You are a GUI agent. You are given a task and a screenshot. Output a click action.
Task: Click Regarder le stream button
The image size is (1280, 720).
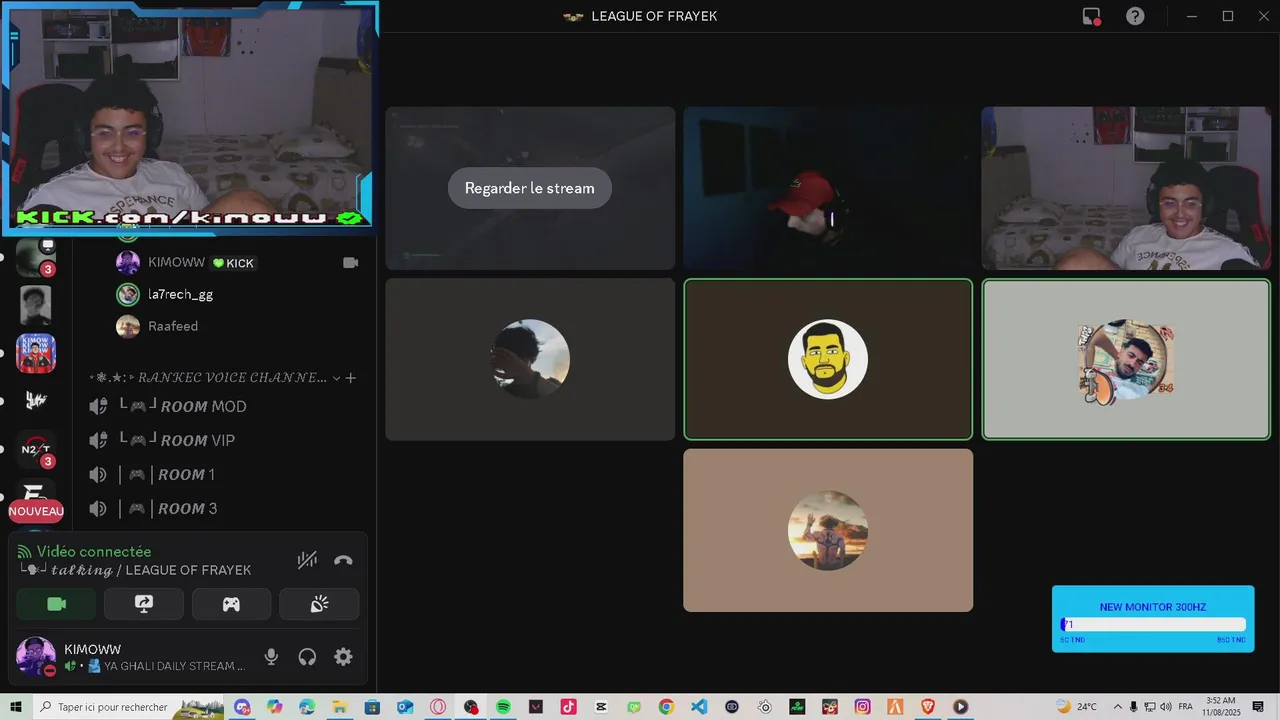529,188
